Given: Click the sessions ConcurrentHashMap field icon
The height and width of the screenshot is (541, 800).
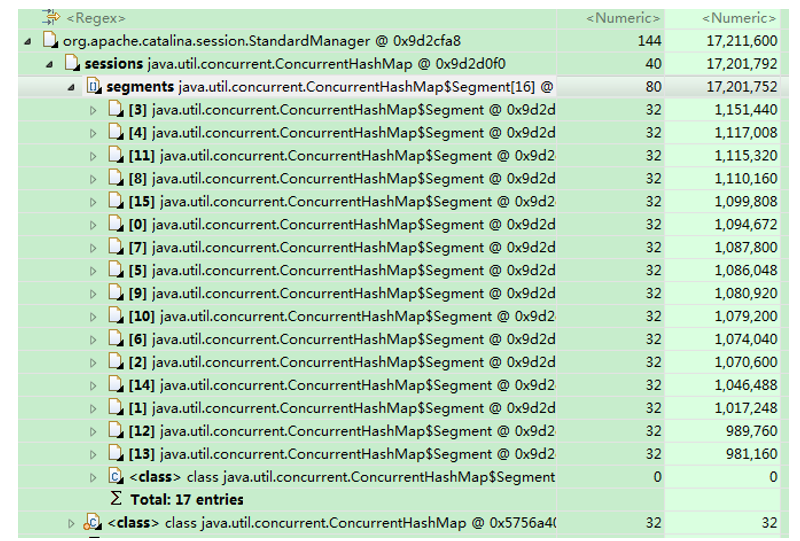Looking at the screenshot, I should [x=72, y=64].
